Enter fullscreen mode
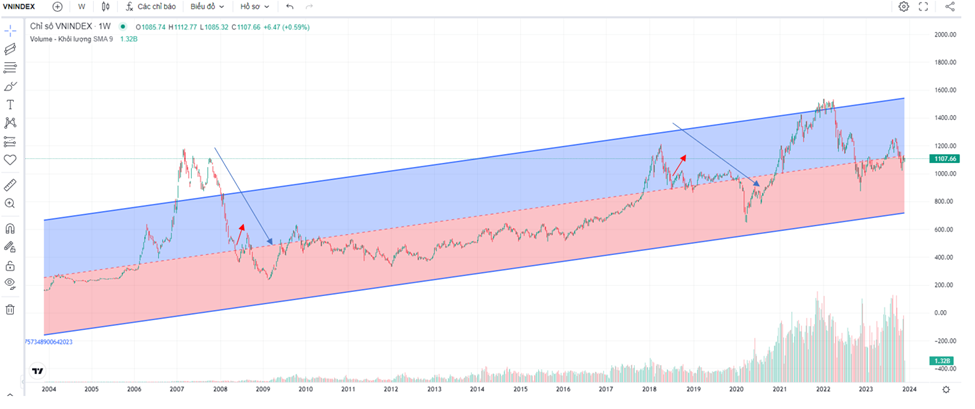The image size is (975, 409). (923, 6)
